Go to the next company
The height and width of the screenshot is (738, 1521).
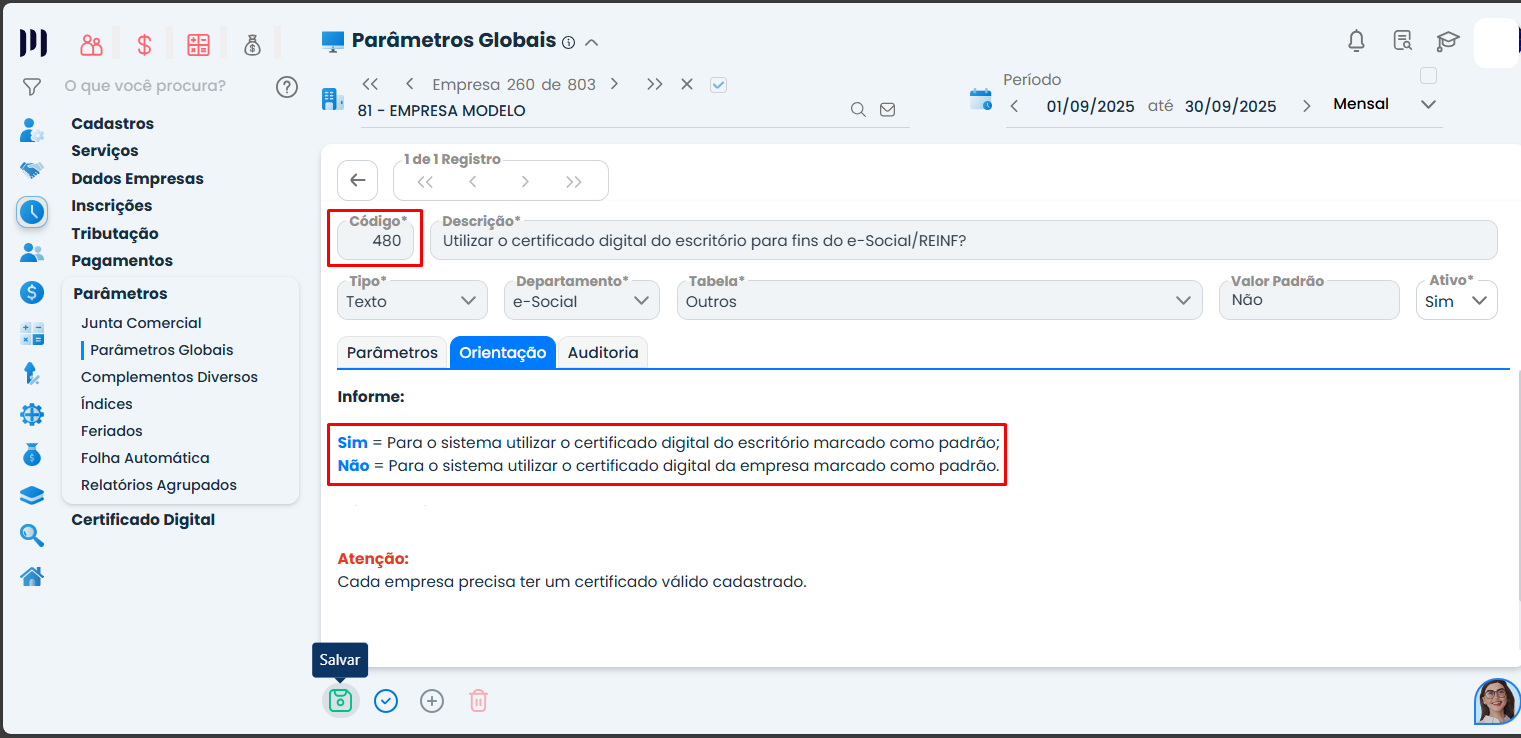pos(614,84)
